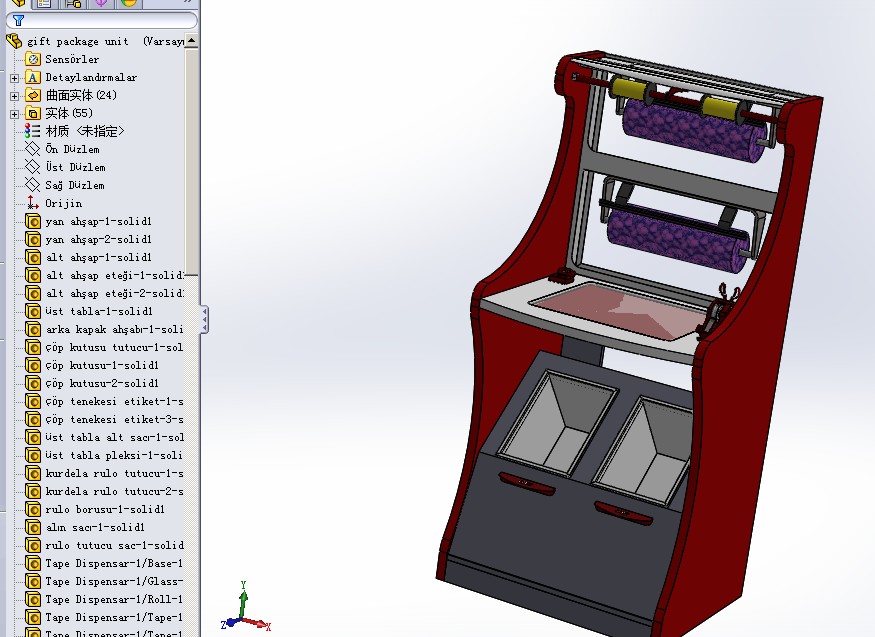875x637 pixels.
Task: Select çöp kutusu-1-solid1 body icon
Action: click(x=33, y=365)
